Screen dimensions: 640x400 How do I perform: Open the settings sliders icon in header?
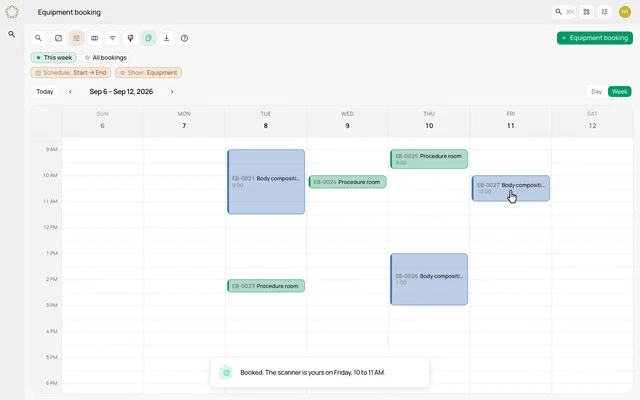pos(604,12)
